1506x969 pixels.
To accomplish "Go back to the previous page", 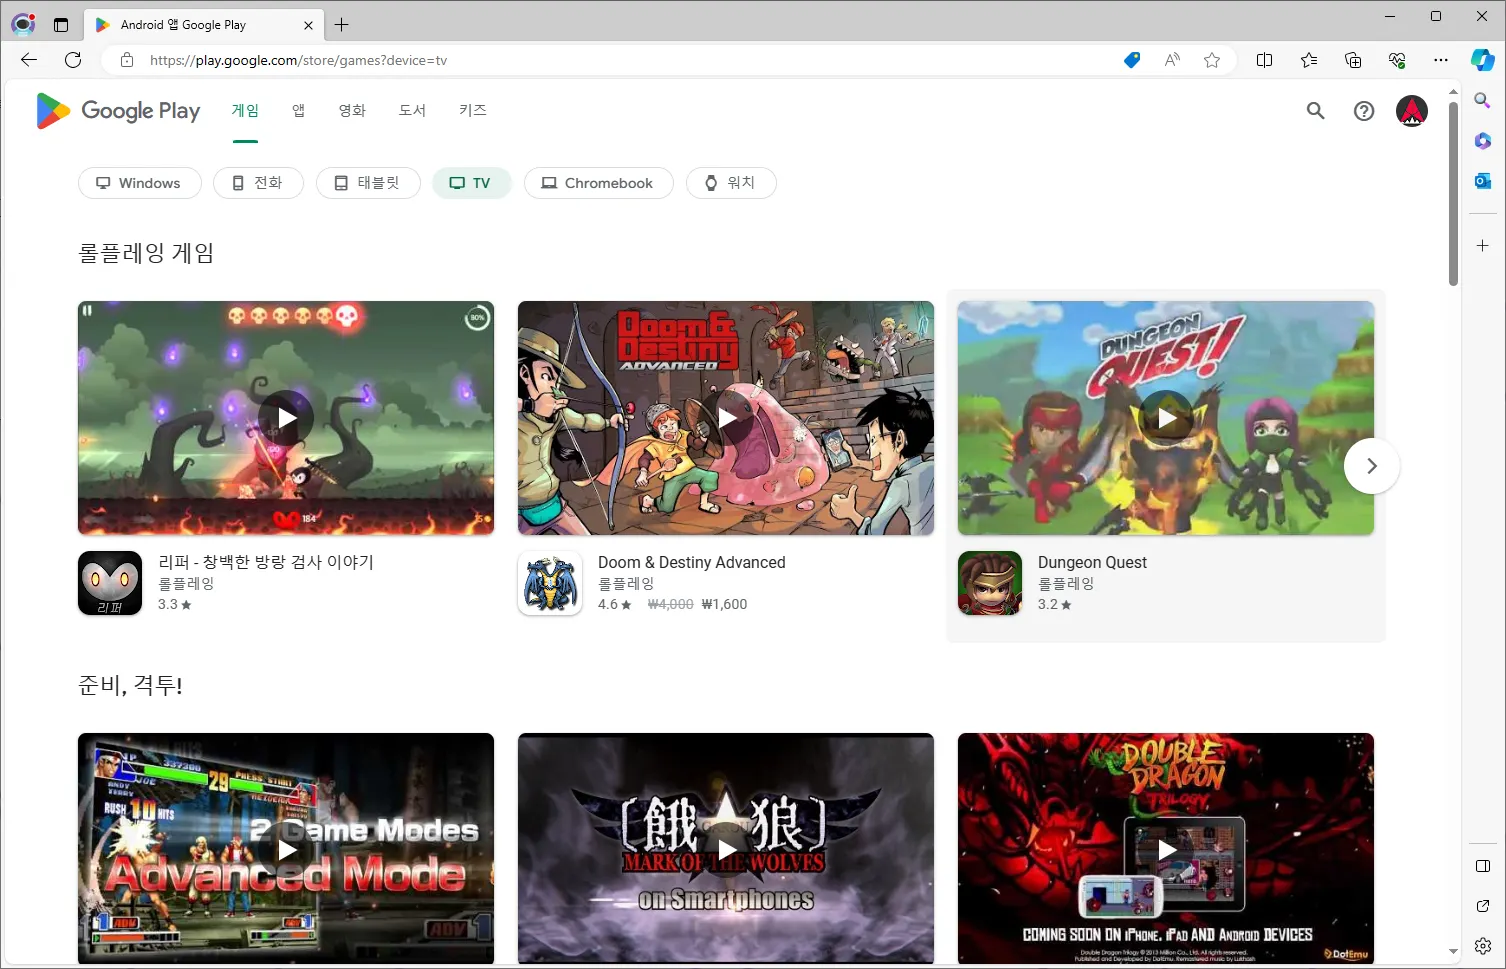I will (29, 60).
